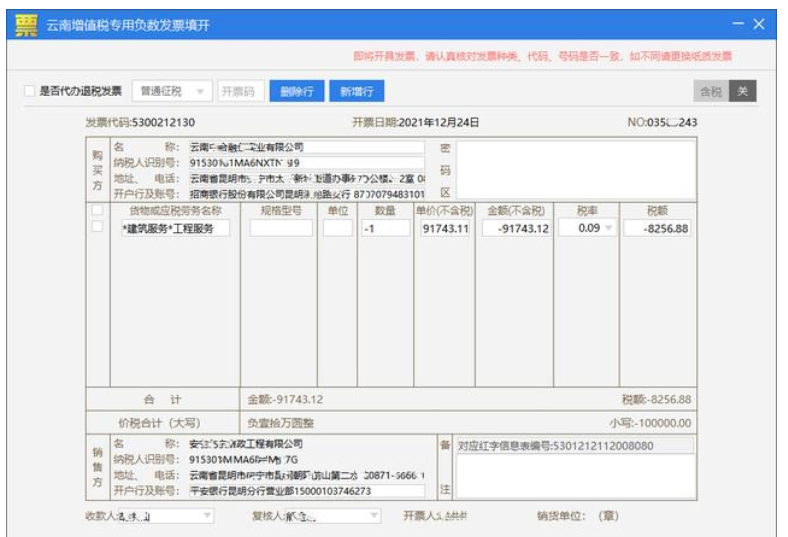The height and width of the screenshot is (537, 788).
Task: Click the 金额(不含税) column header
Action: click(516, 210)
